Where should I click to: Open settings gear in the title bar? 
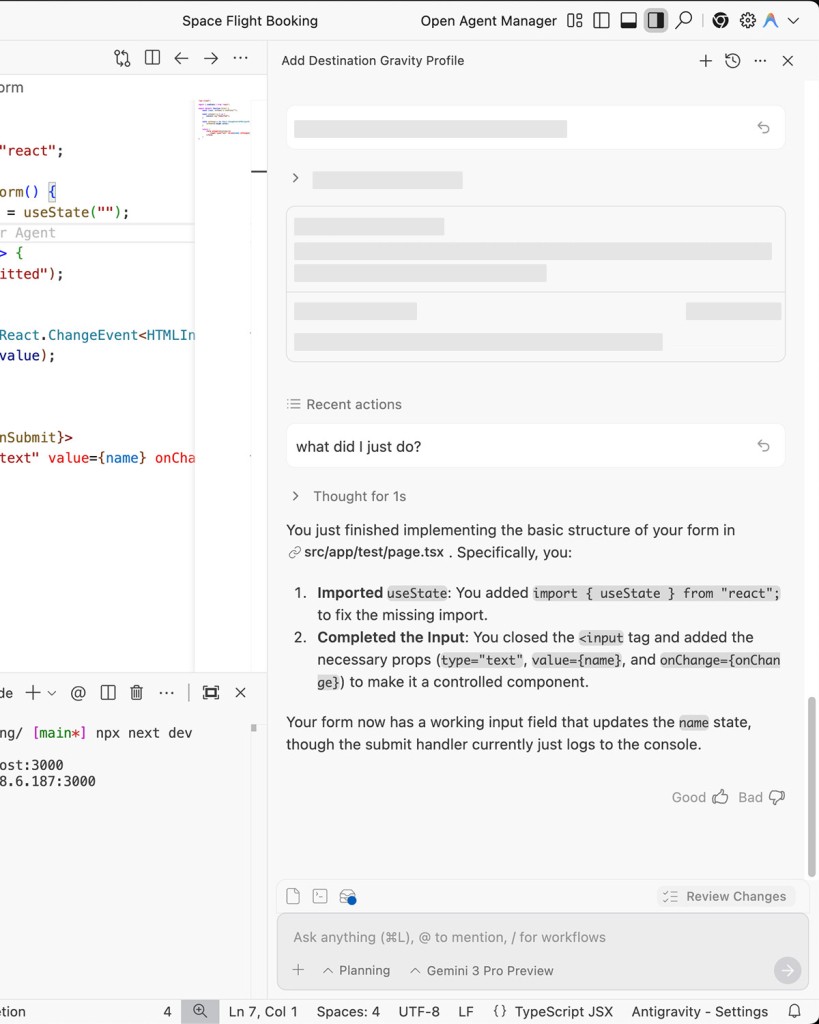[747, 20]
